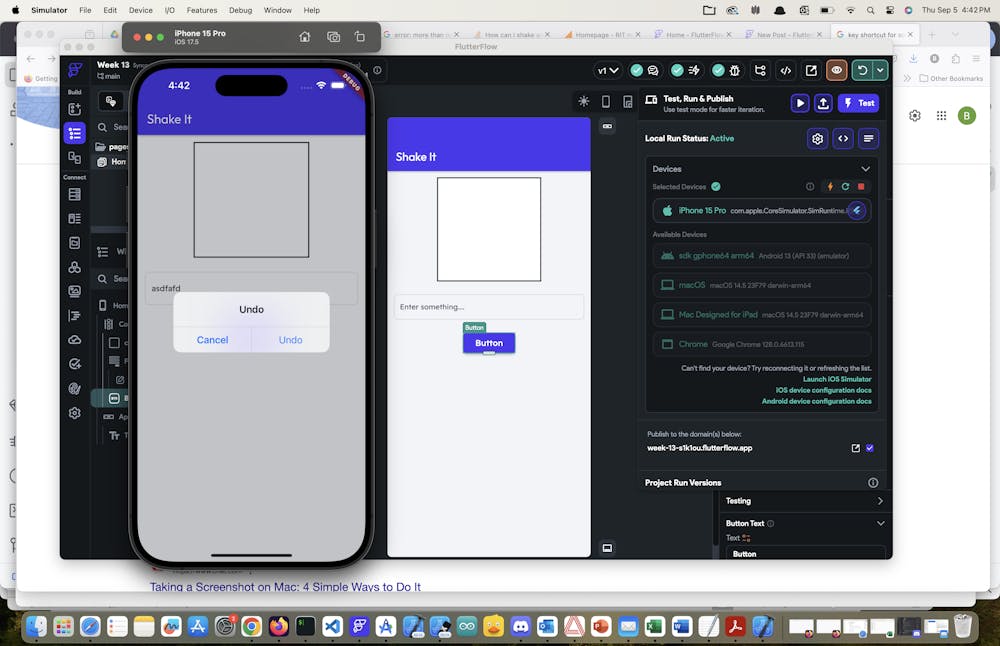Select the phone canvas size icon
Screen dimensions: 1000x646
606,101
